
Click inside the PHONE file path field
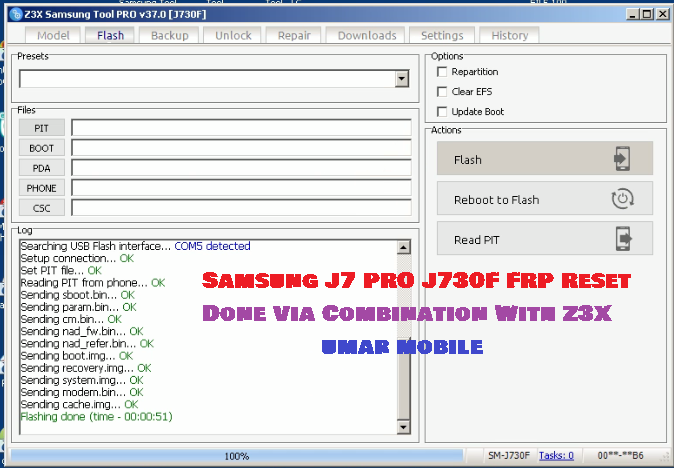[241, 188]
